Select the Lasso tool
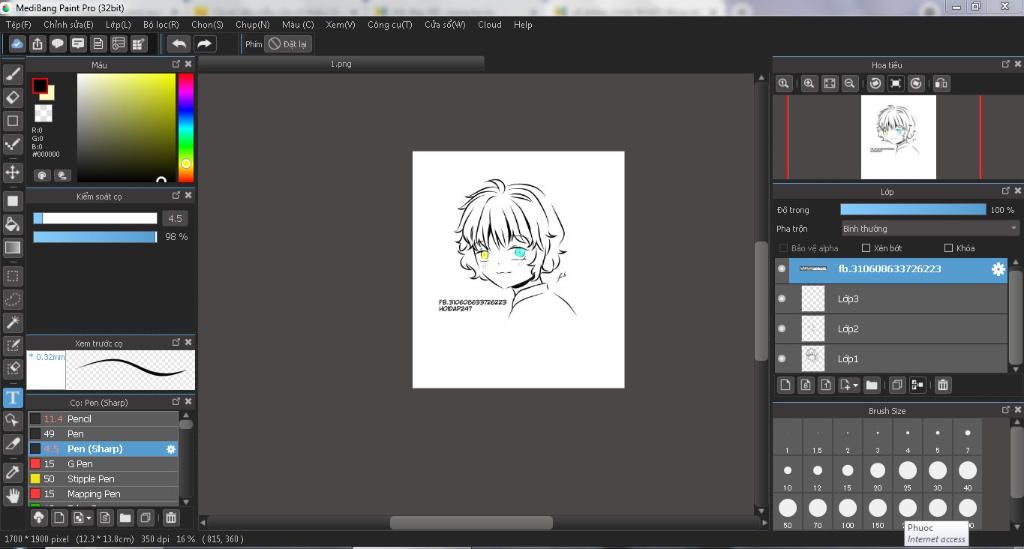Viewport: 1024px width, 549px height. pyautogui.click(x=12, y=299)
